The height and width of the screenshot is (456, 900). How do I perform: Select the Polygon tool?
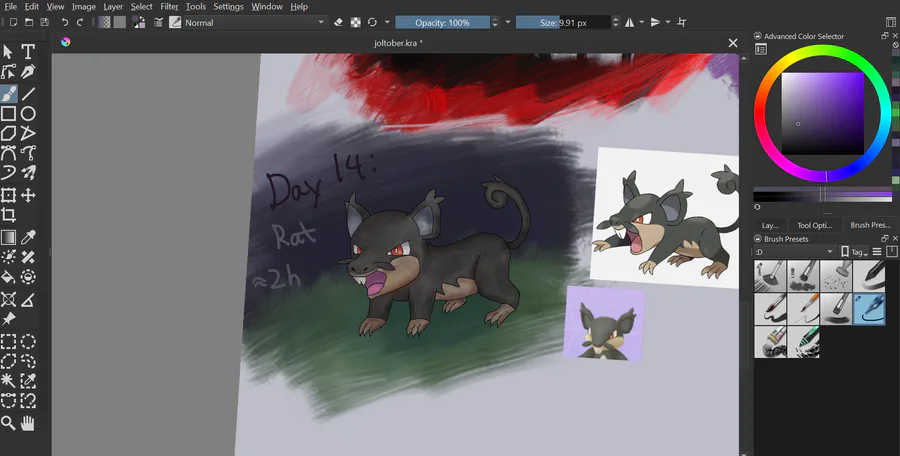pyautogui.click(x=8, y=133)
